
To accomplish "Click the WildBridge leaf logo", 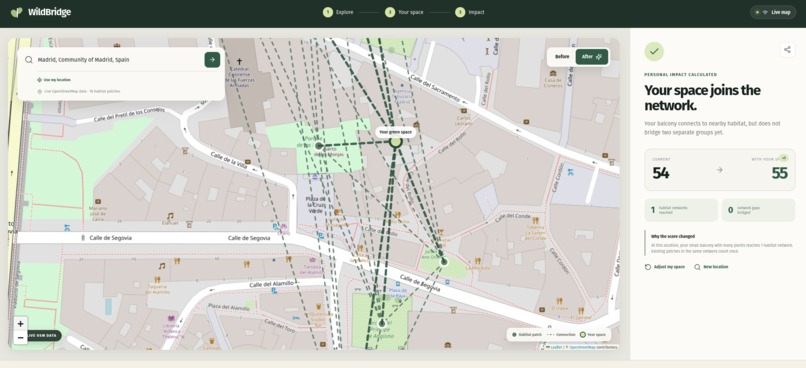I will pyautogui.click(x=16, y=12).
